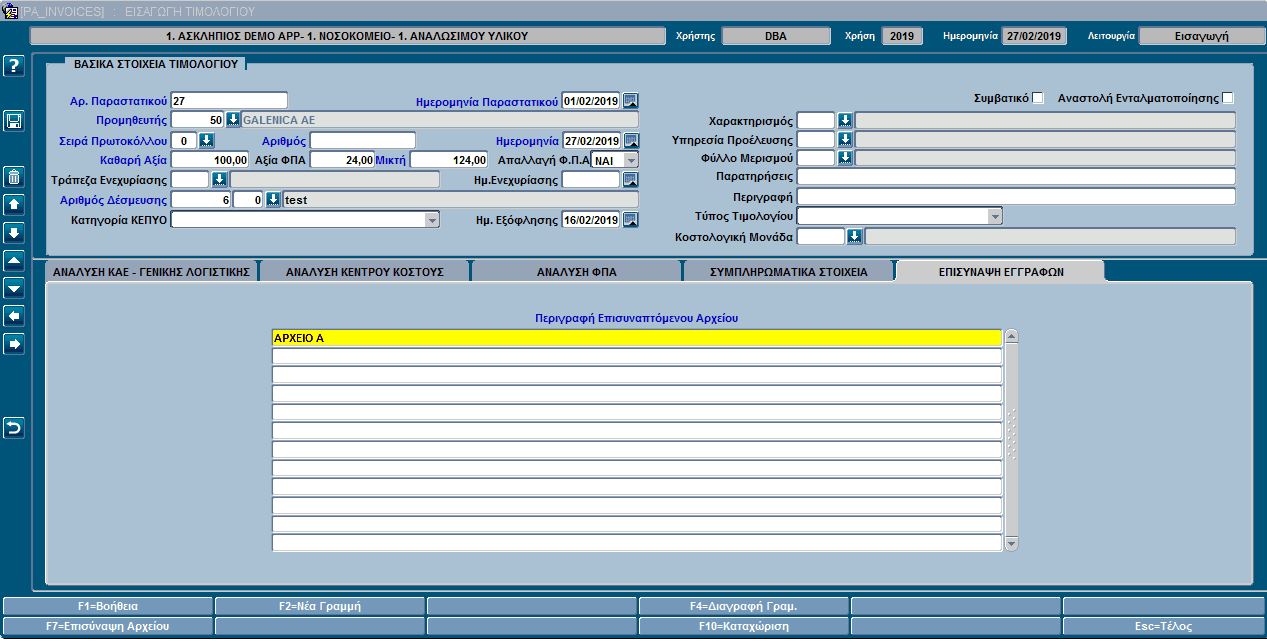The image size is (1267, 644).
Task: Click scroll up arrow of attachments list
Action: [x=1011, y=337]
